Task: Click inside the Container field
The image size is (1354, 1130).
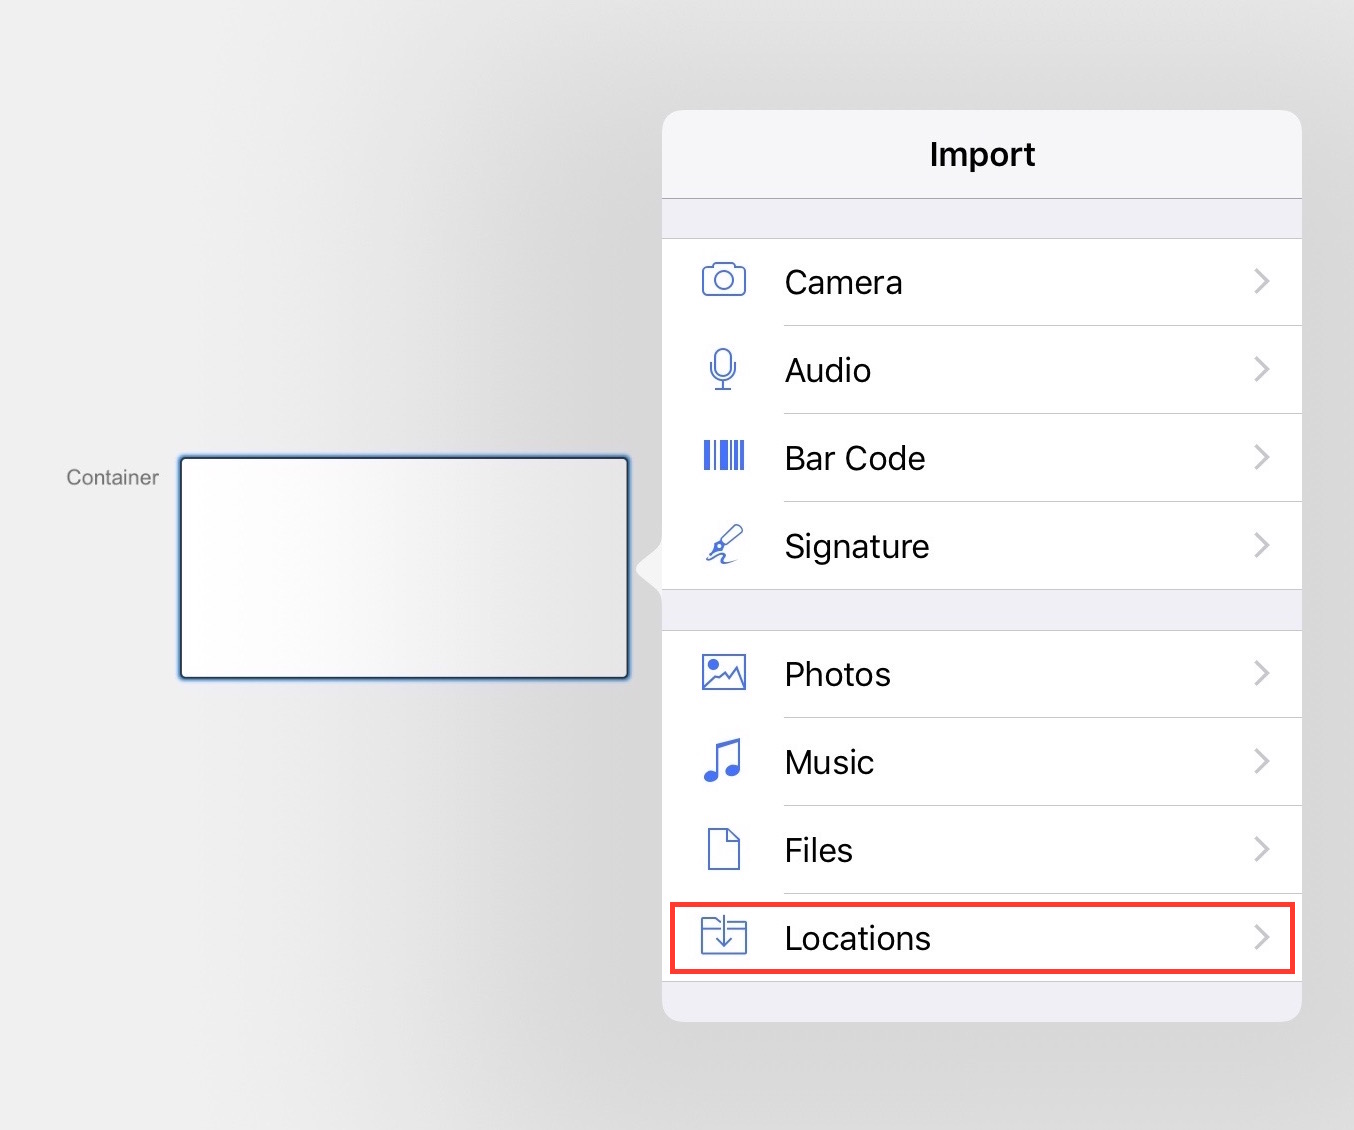Action: point(404,568)
